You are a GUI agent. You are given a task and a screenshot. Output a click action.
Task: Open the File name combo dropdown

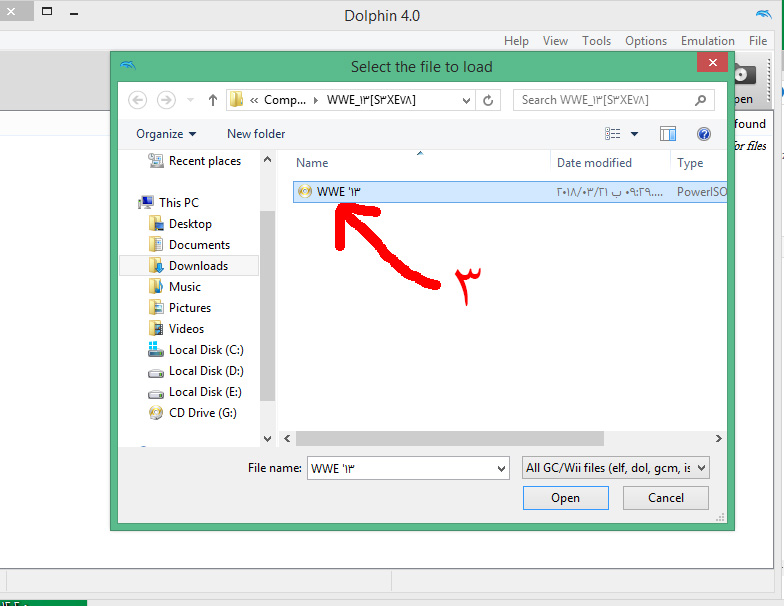tap(501, 468)
